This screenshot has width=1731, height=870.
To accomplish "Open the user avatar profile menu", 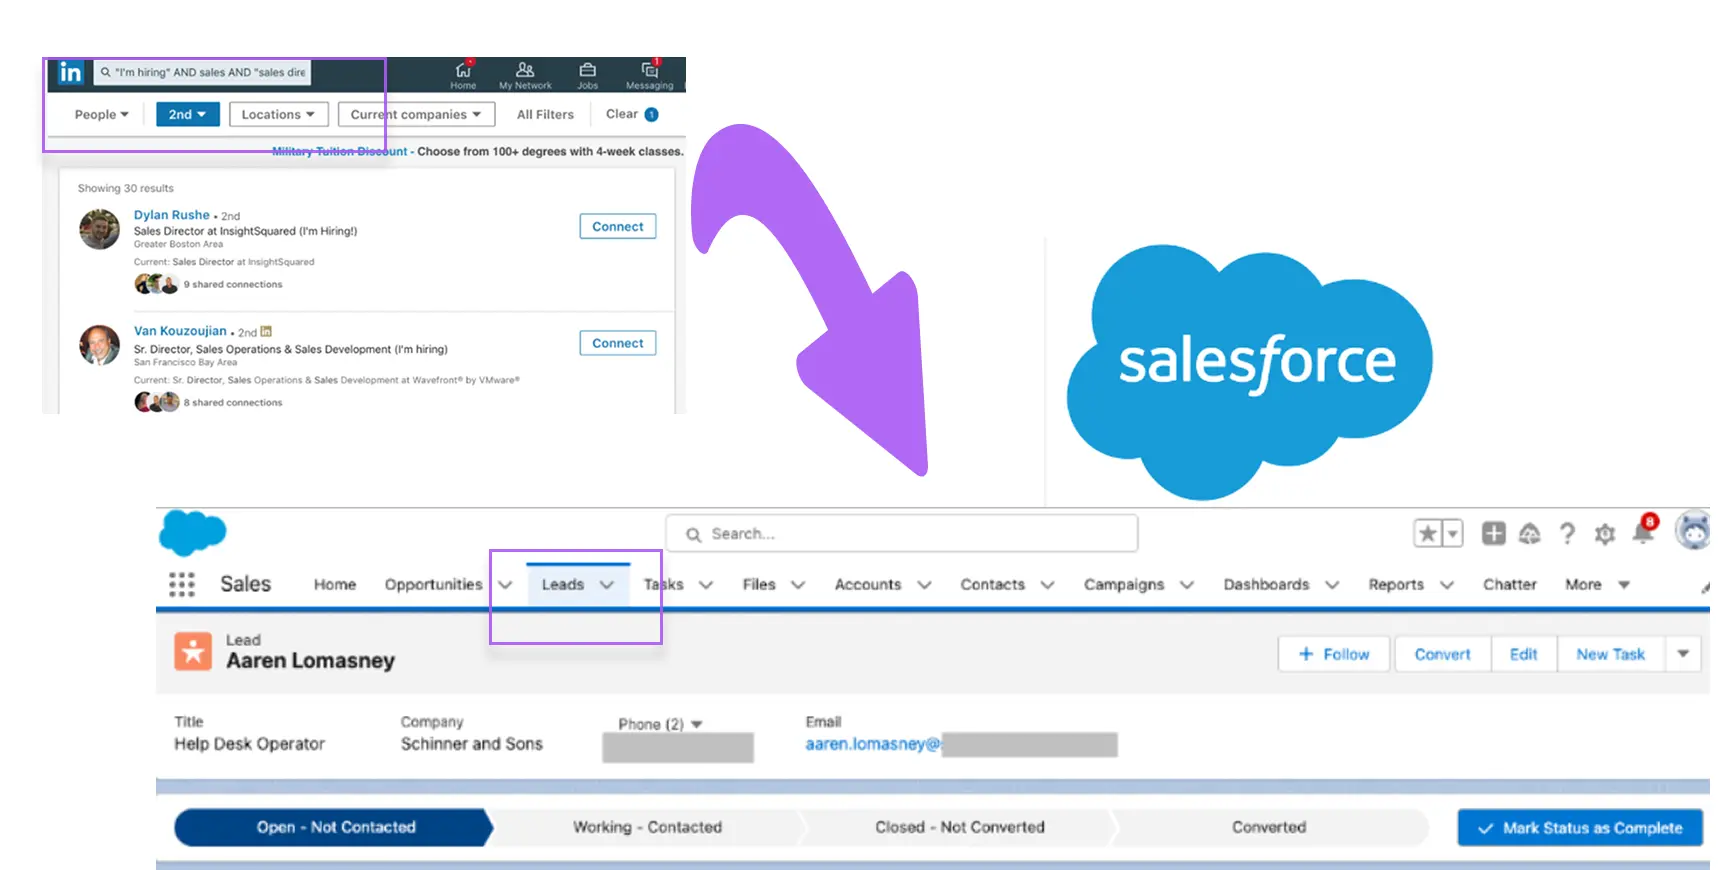I will tap(1694, 531).
